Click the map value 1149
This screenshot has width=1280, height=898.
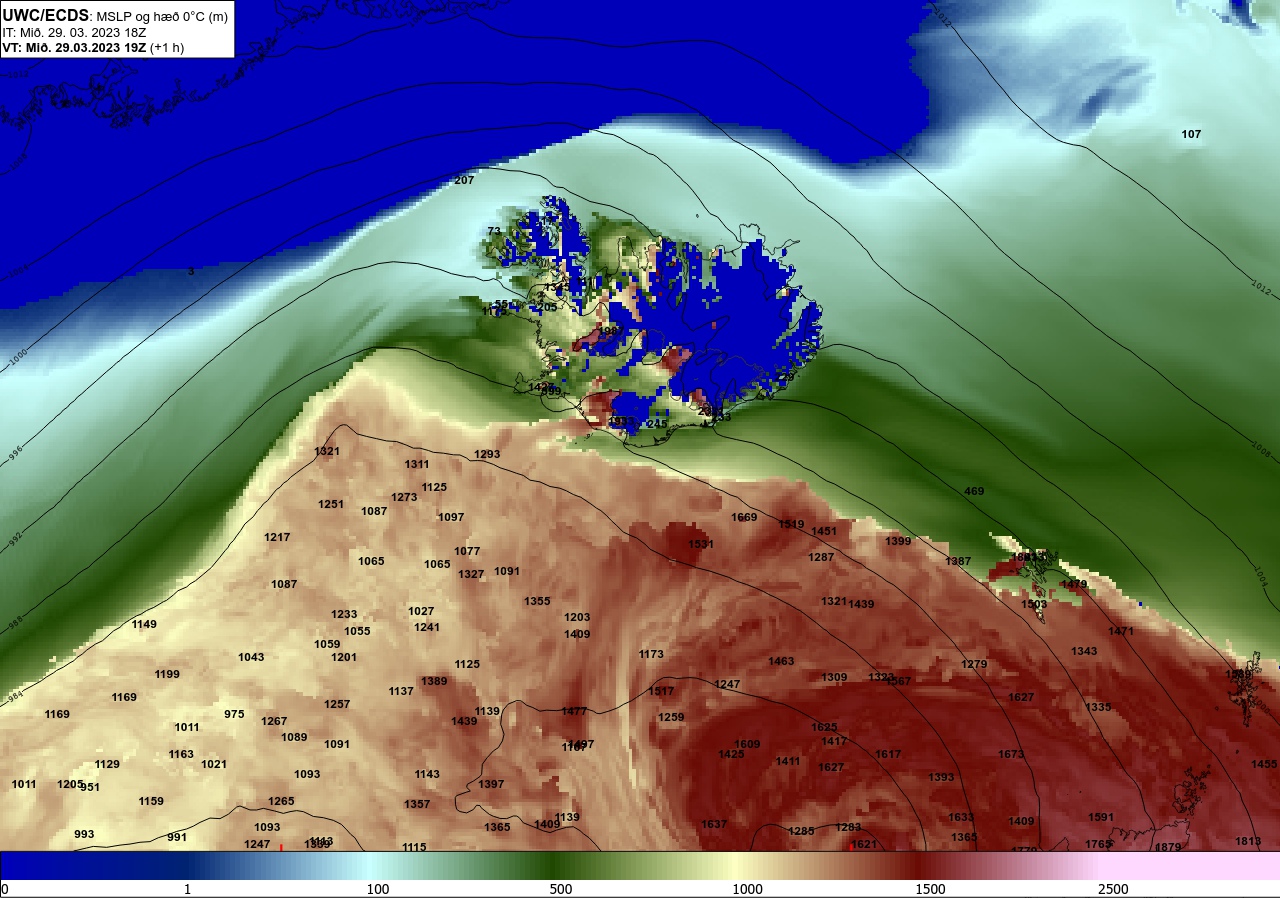144,624
